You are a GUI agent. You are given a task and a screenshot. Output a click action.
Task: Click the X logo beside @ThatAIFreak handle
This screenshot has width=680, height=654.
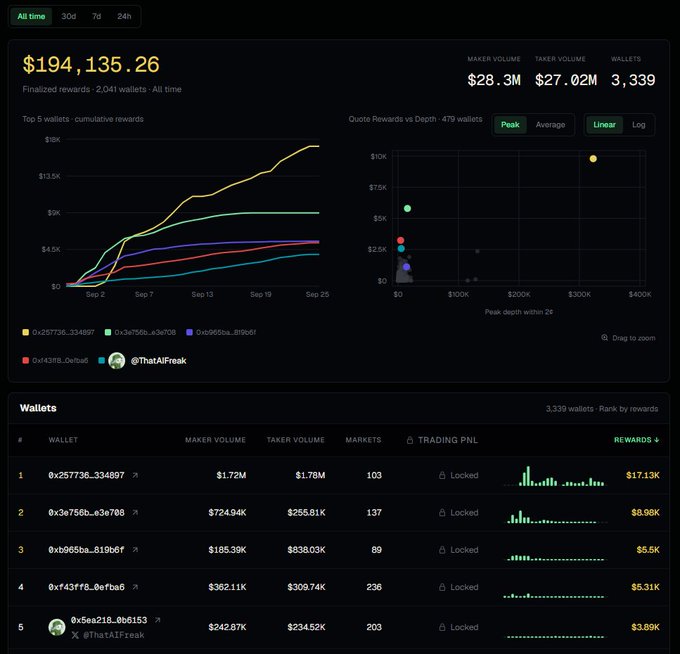75,635
